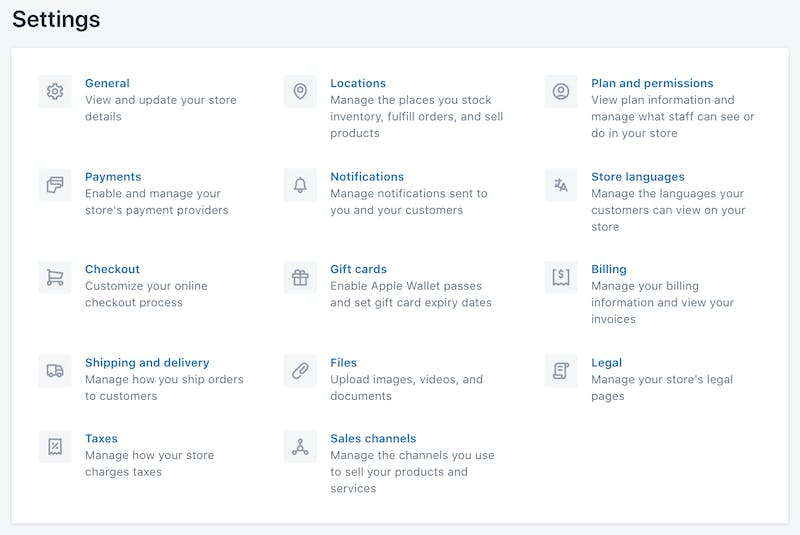Click the gift box icon for Gift cards
The image size is (800, 535).
click(x=300, y=277)
